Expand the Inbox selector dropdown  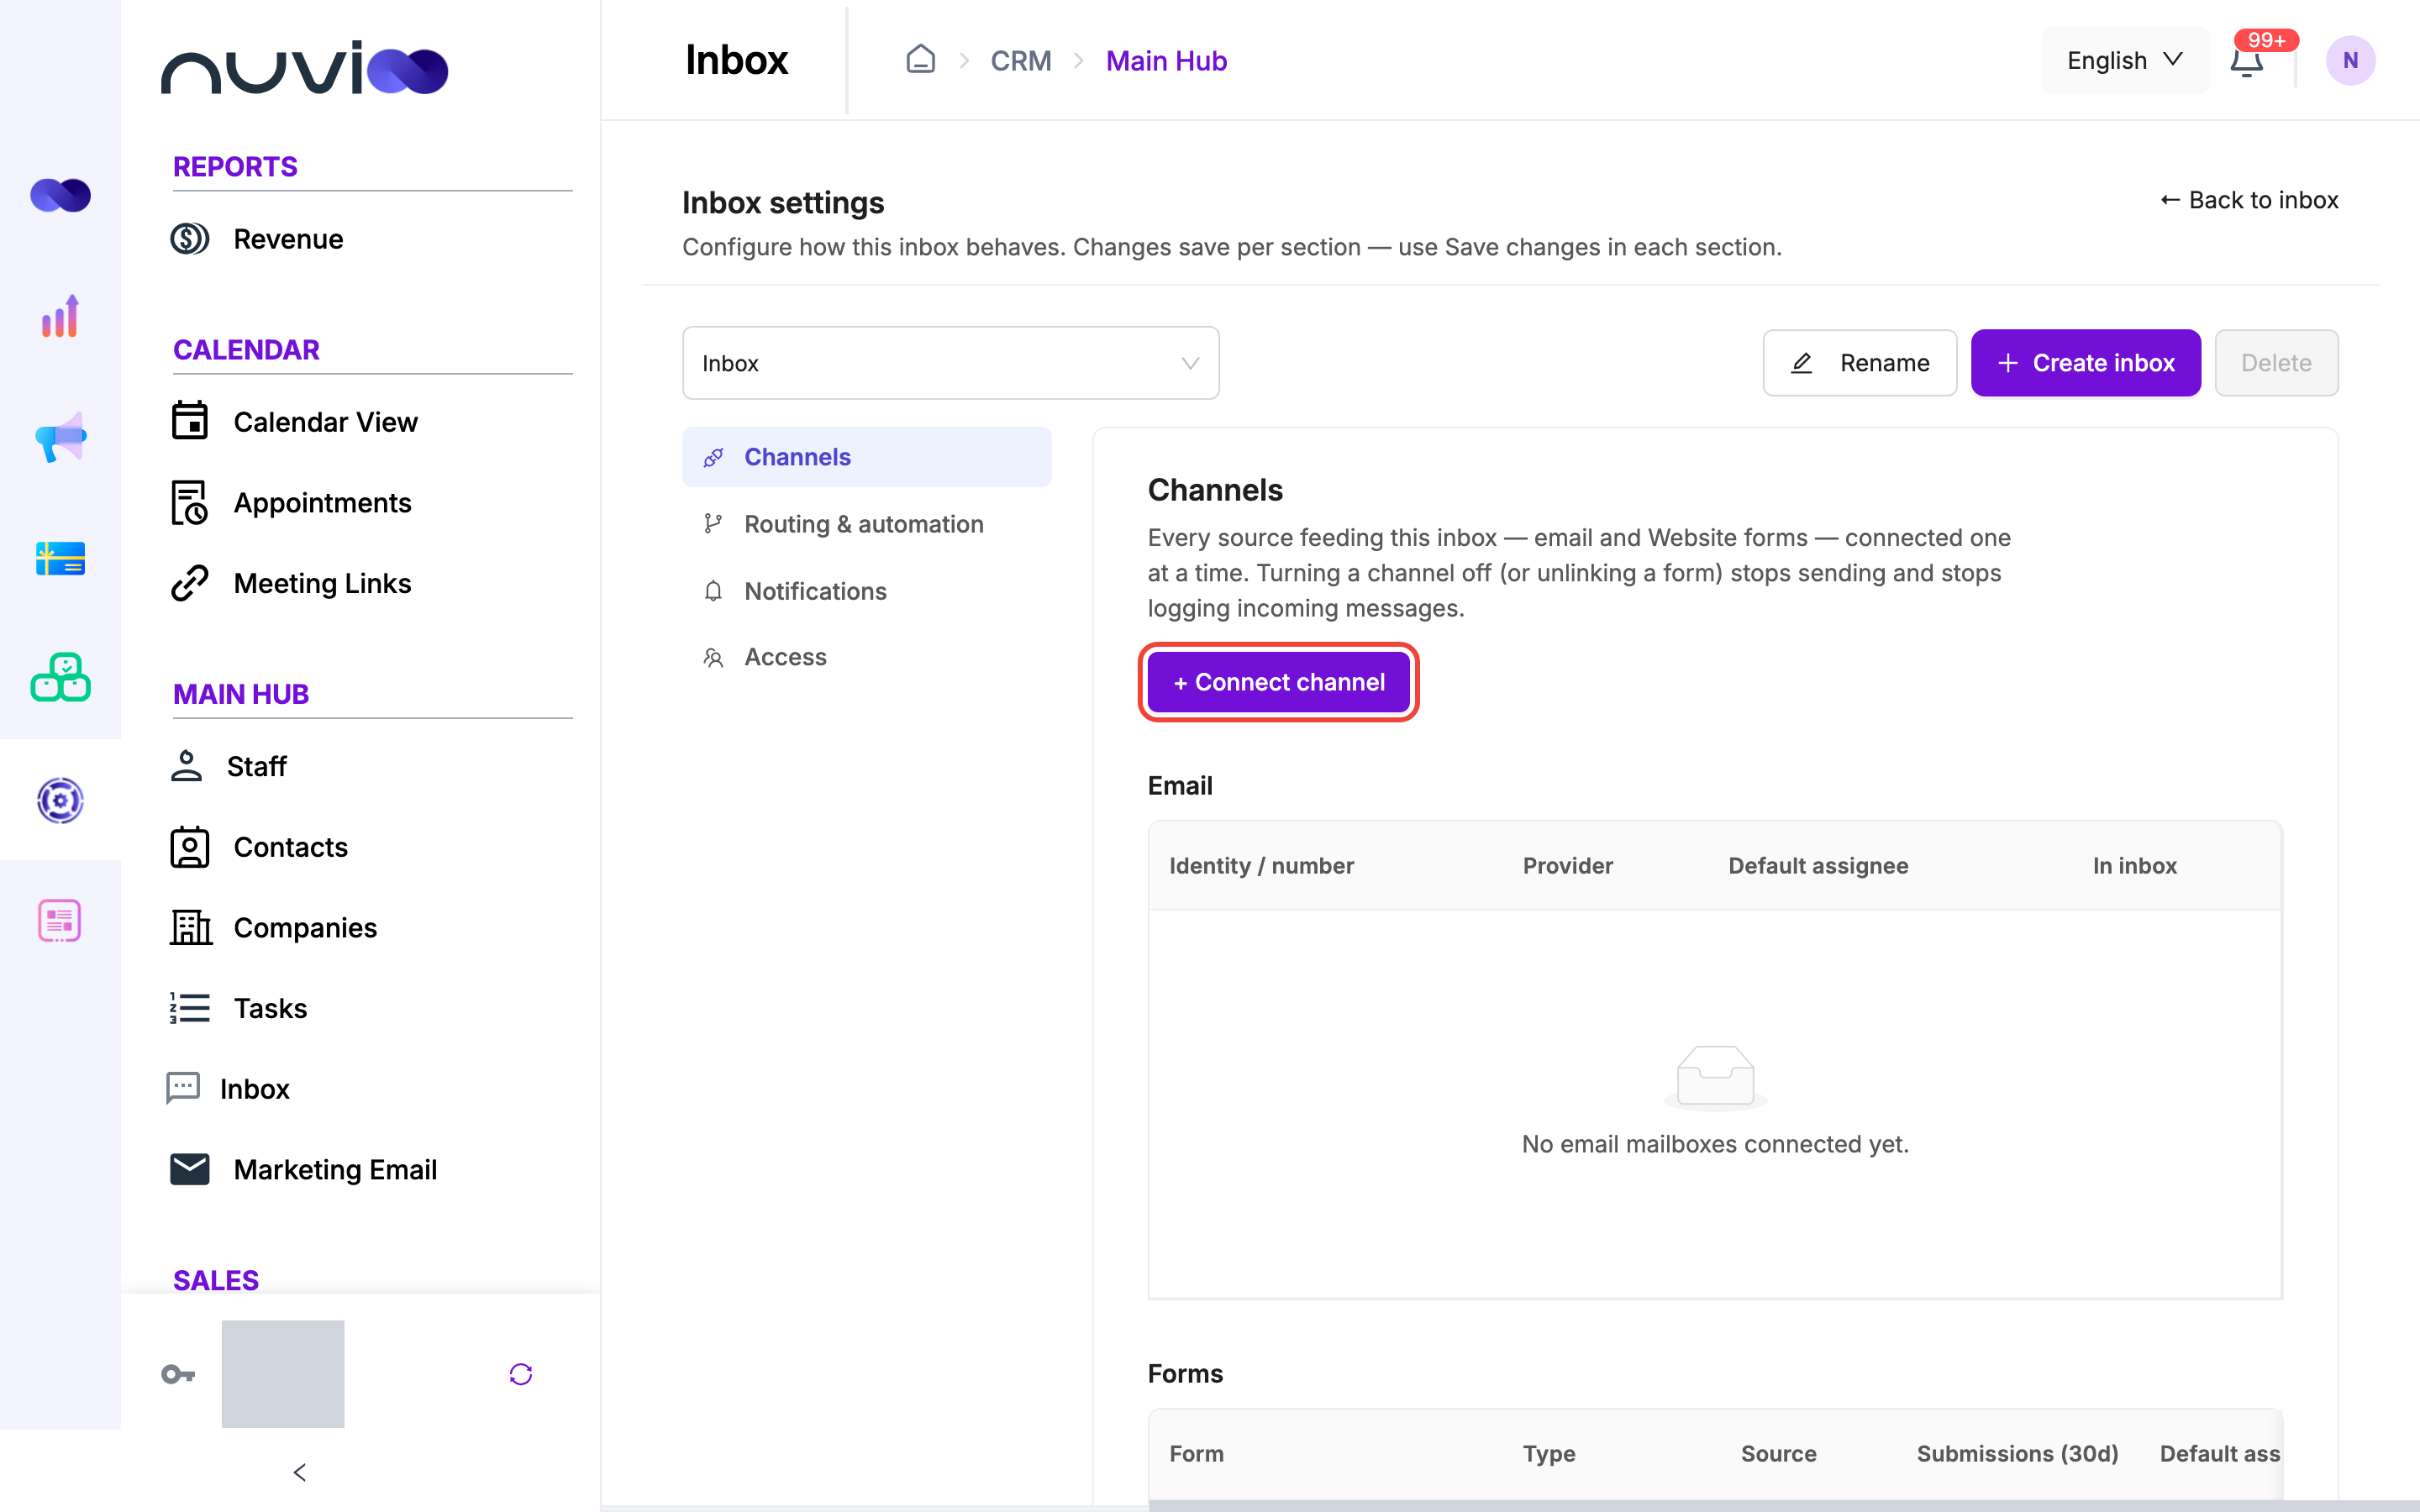pos(950,363)
